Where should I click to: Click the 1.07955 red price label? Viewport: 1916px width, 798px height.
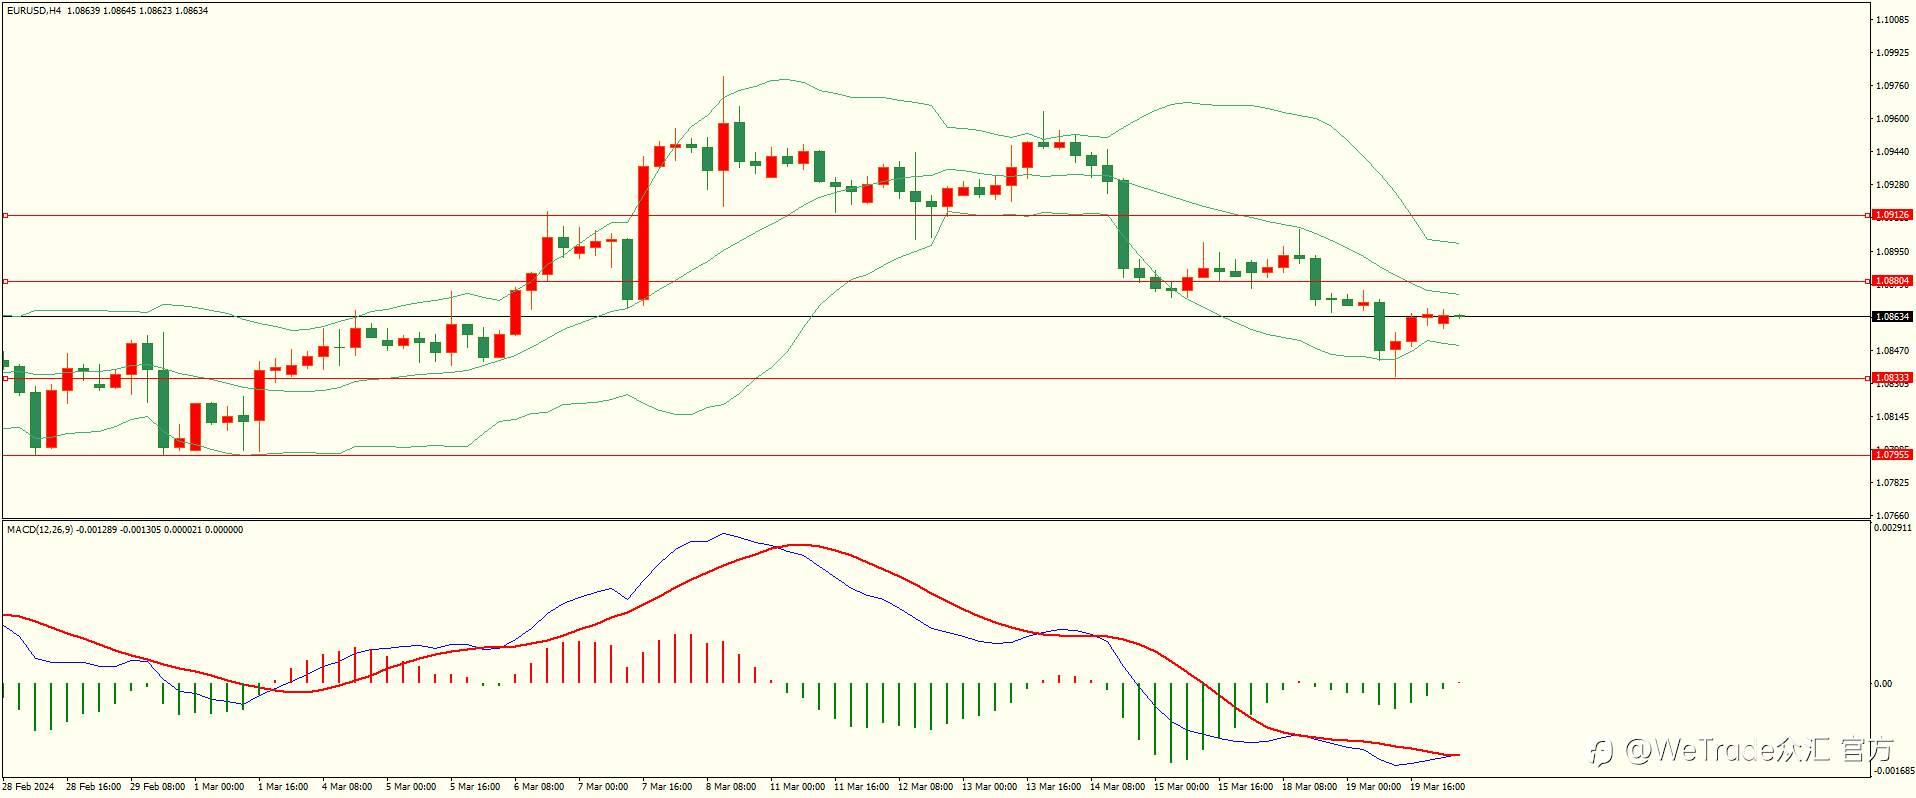point(1892,455)
